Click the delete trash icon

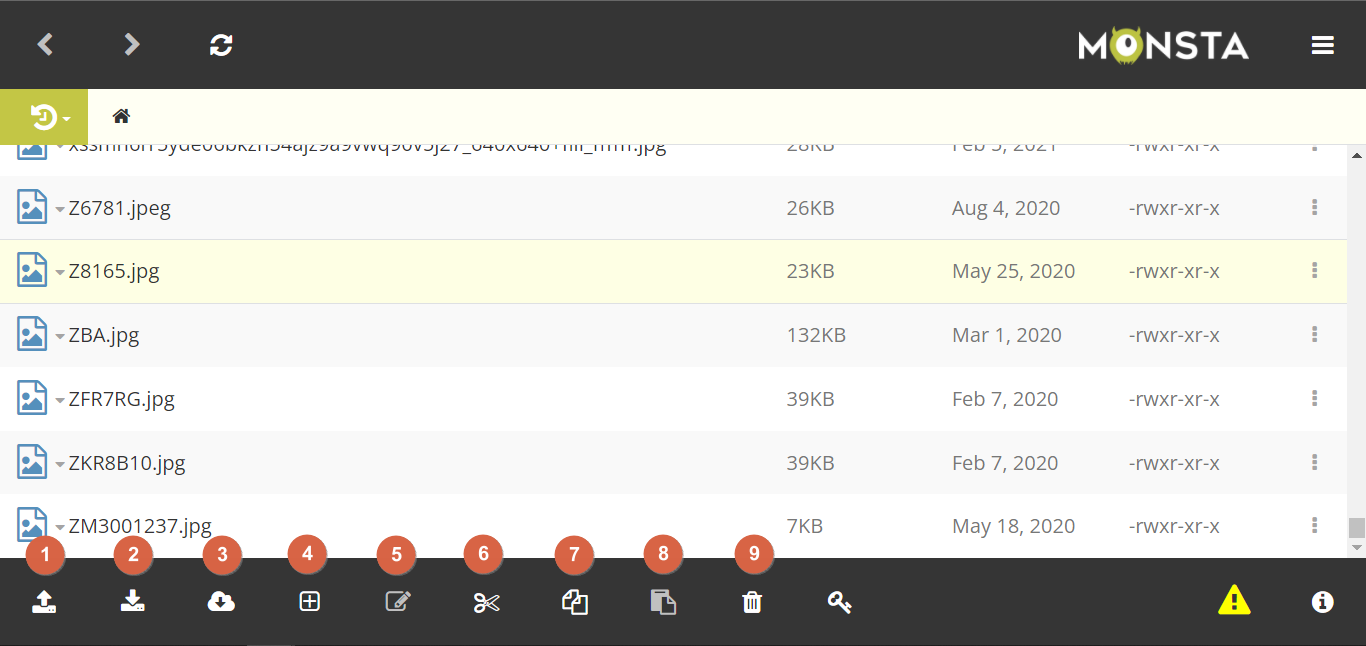[752, 602]
